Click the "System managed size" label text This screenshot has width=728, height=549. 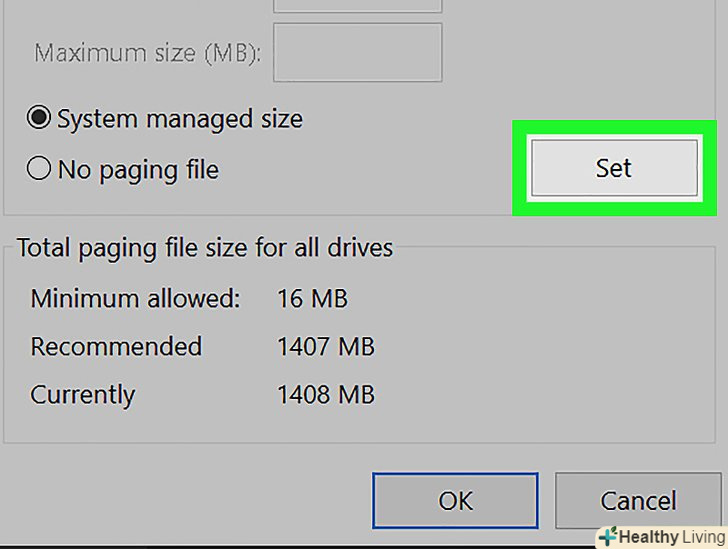179,119
